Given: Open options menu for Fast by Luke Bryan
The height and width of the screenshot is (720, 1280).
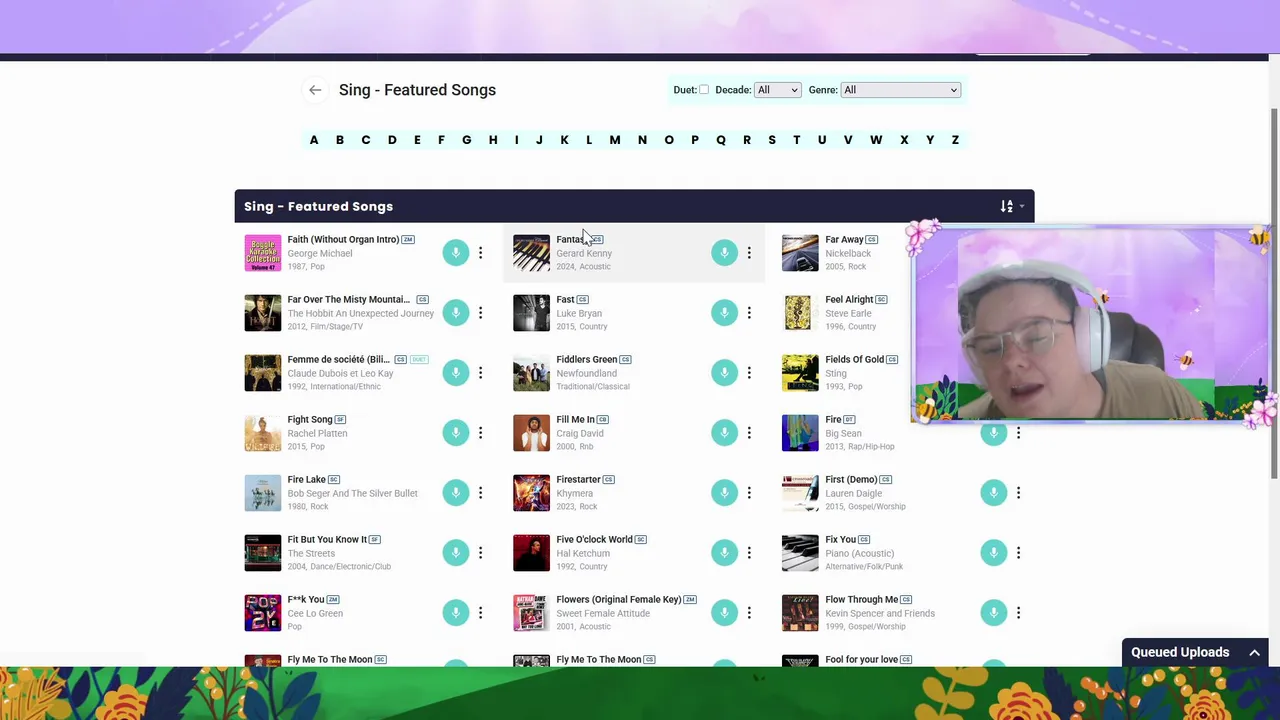Looking at the screenshot, I should point(749,313).
